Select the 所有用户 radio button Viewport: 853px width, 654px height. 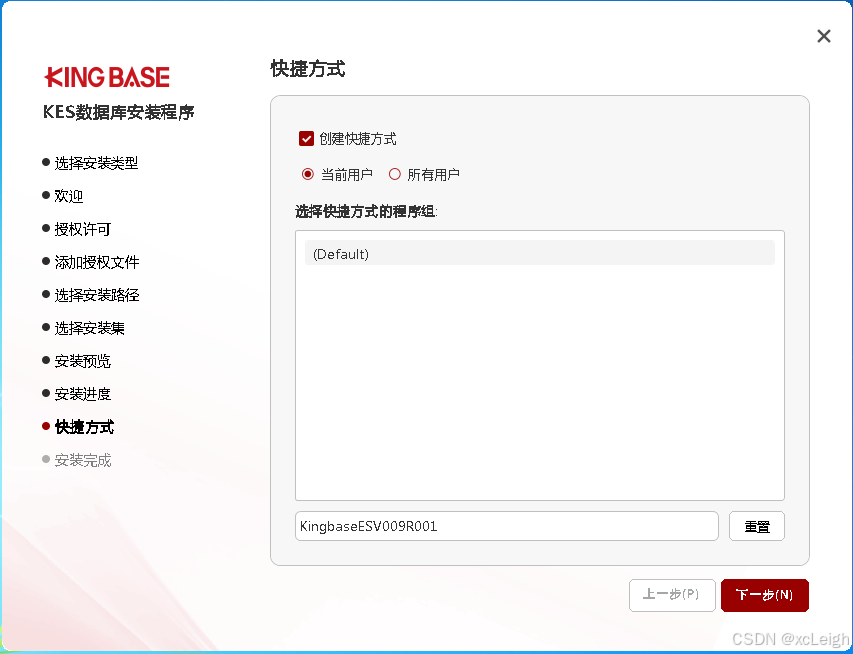pos(395,173)
